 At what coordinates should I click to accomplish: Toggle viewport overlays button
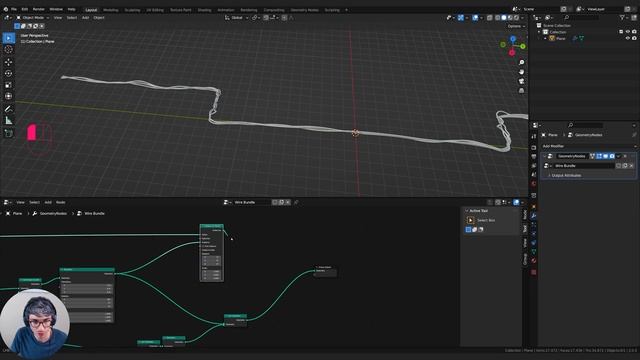(475, 18)
